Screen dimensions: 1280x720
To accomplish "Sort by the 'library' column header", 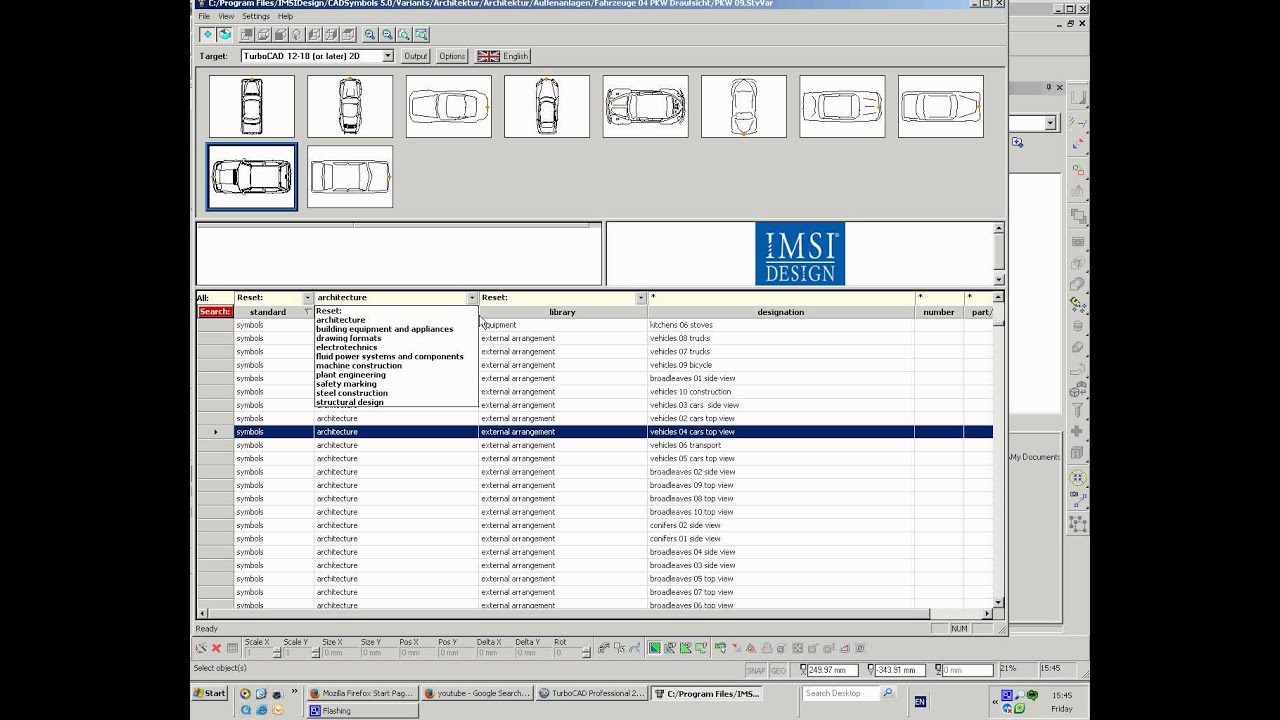I will [562, 312].
